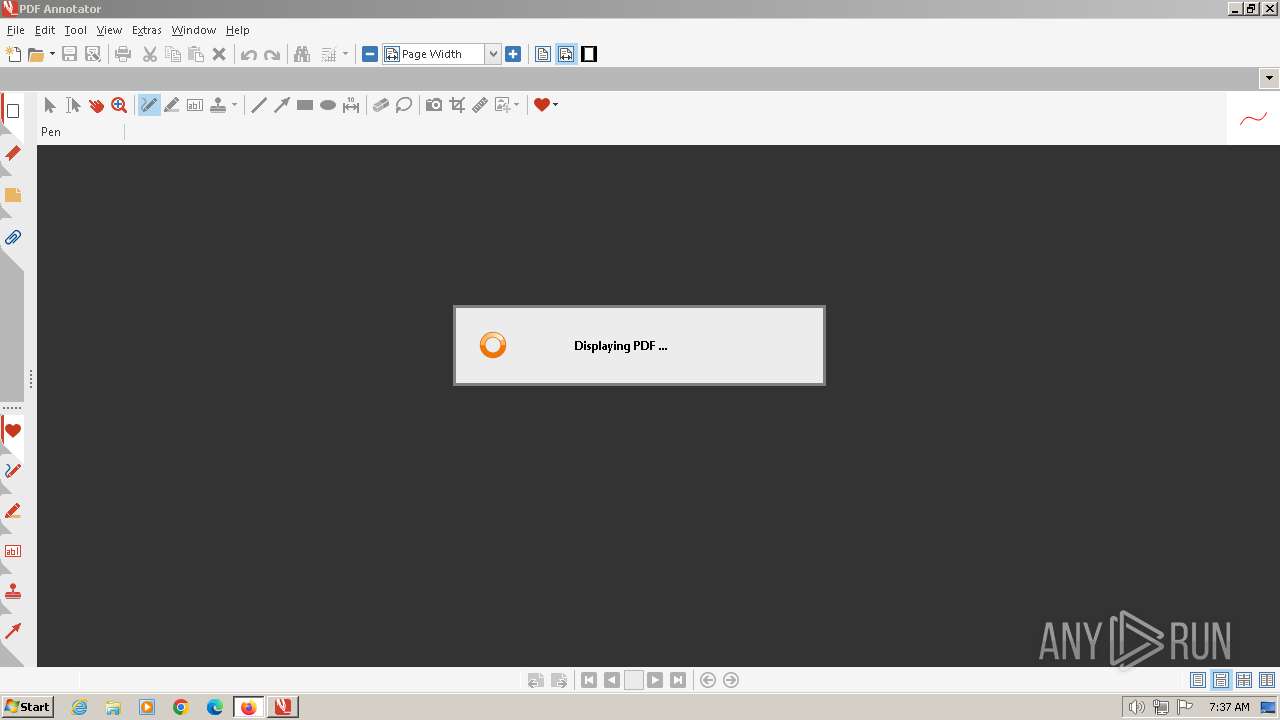Viewport: 1280px width, 720px height.
Task: Switch to continuous page layout
Action: pyautogui.click(x=1221, y=680)
